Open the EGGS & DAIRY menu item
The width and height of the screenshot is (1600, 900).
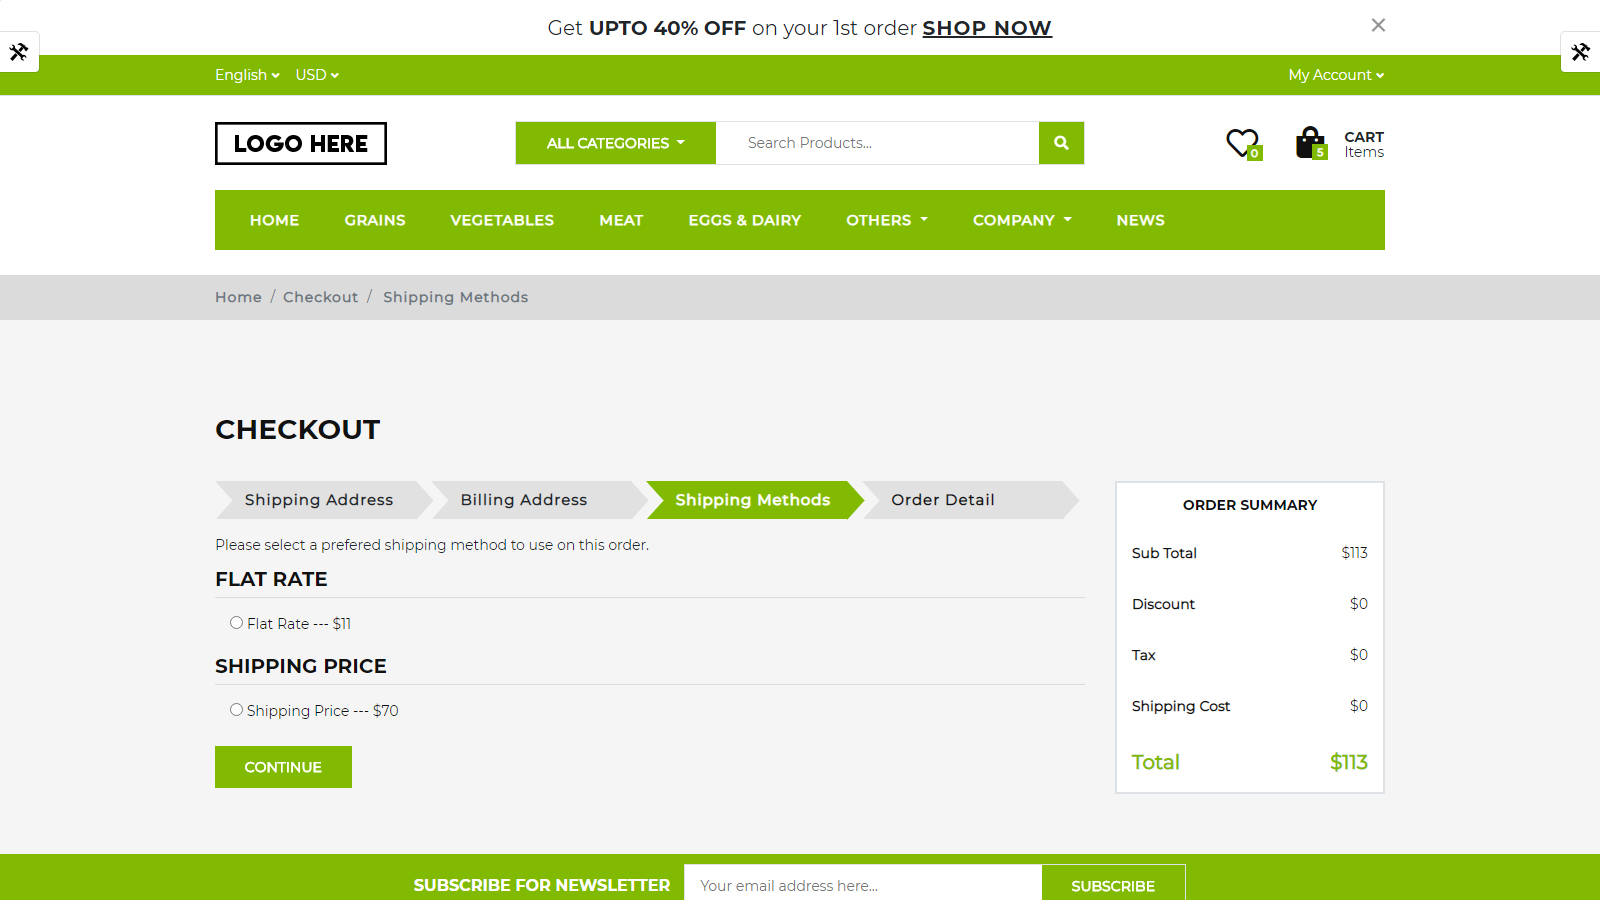point(744,220)
